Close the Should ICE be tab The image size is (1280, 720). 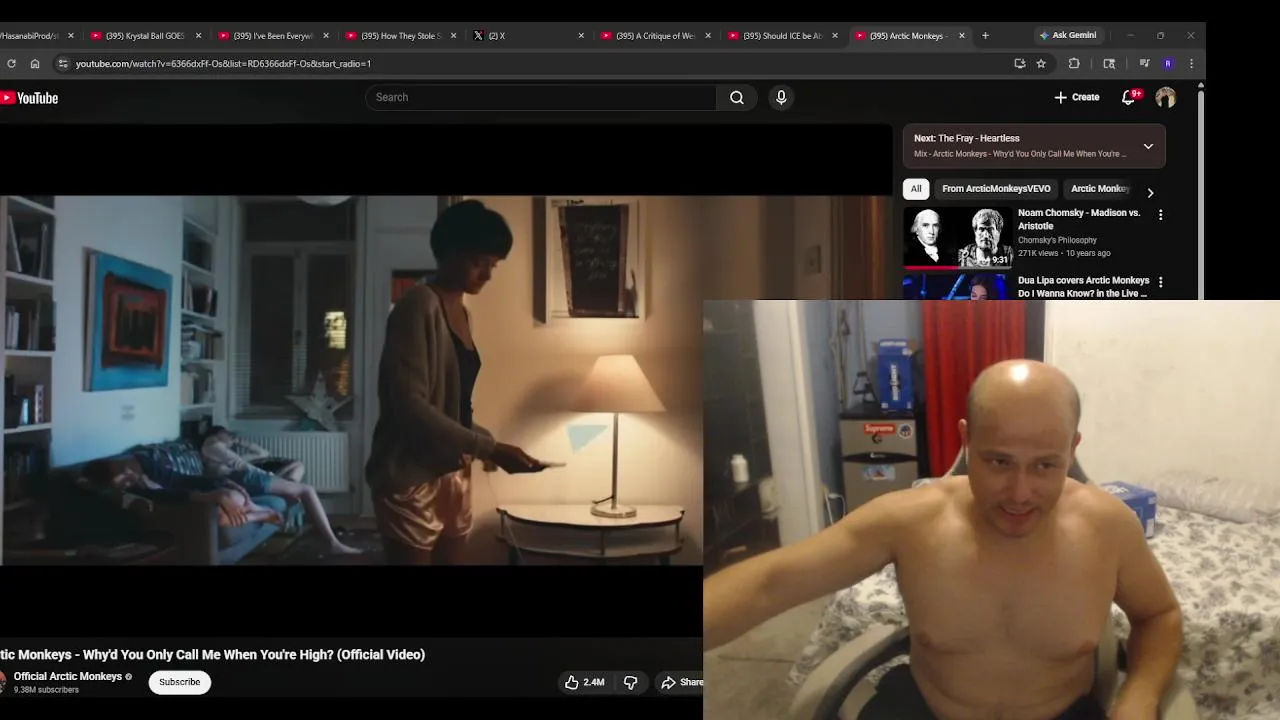coord(835,35)
